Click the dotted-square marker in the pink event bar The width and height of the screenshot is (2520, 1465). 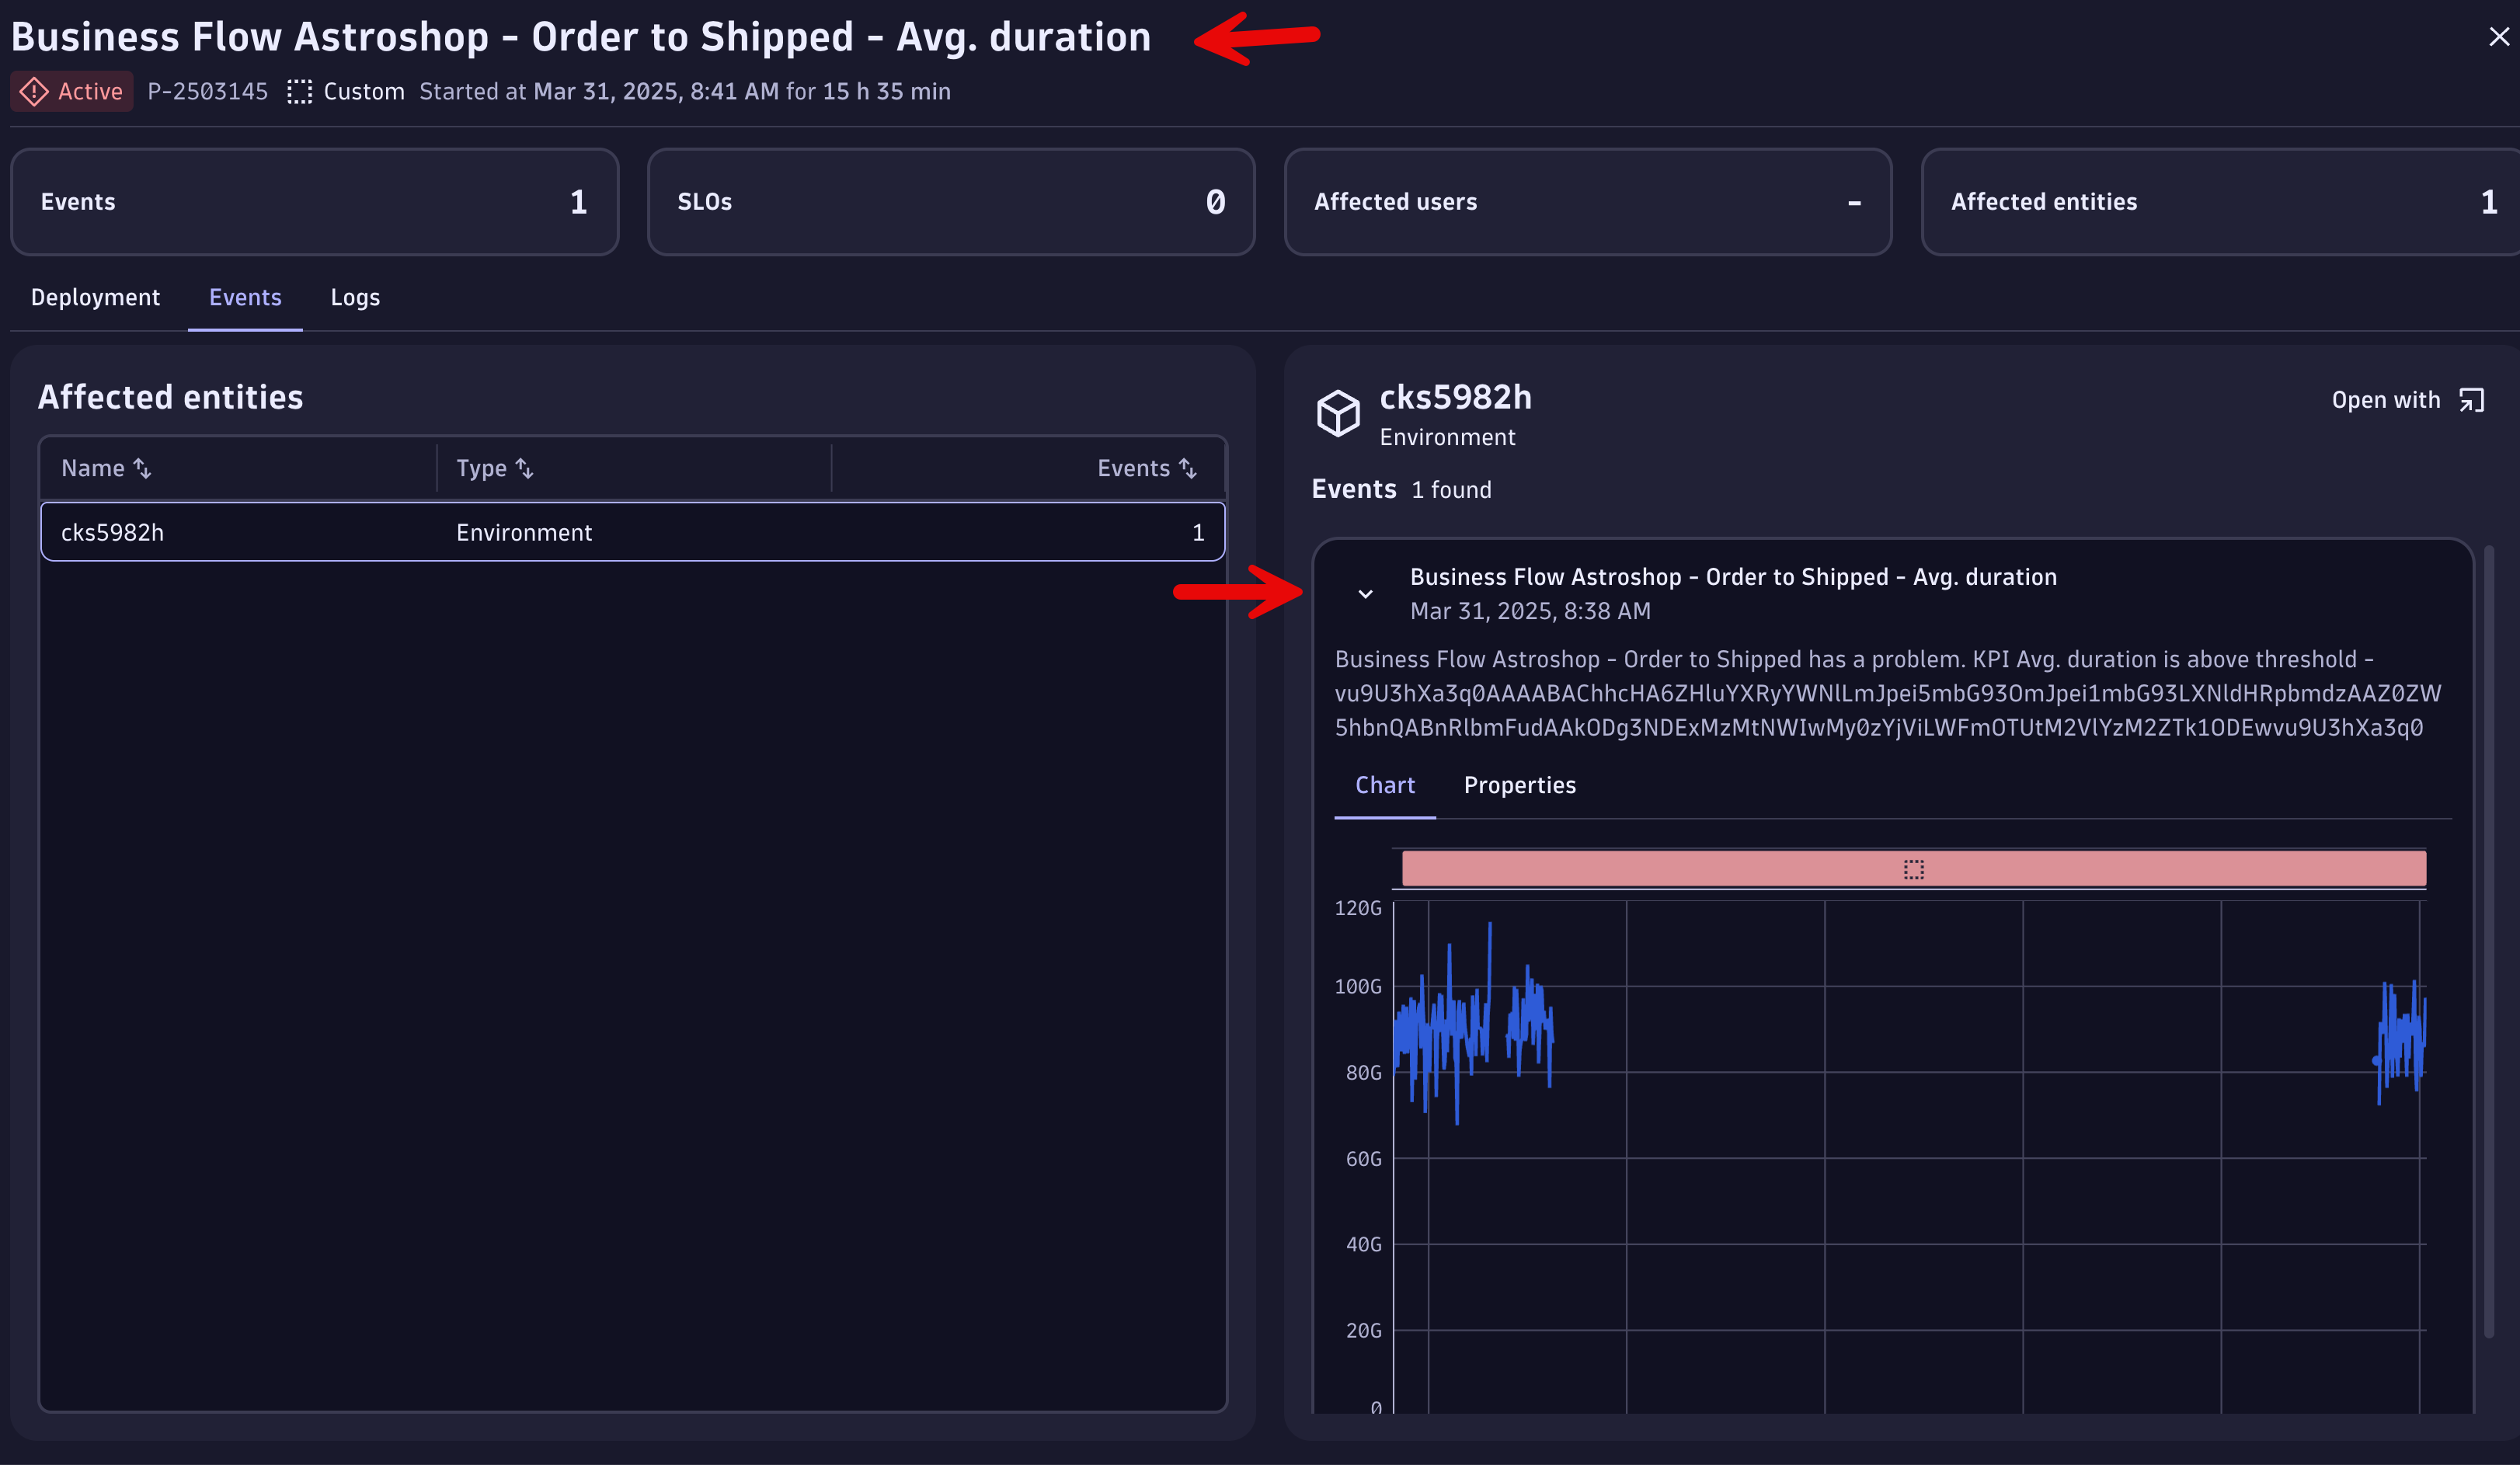tap(1913, 869)
